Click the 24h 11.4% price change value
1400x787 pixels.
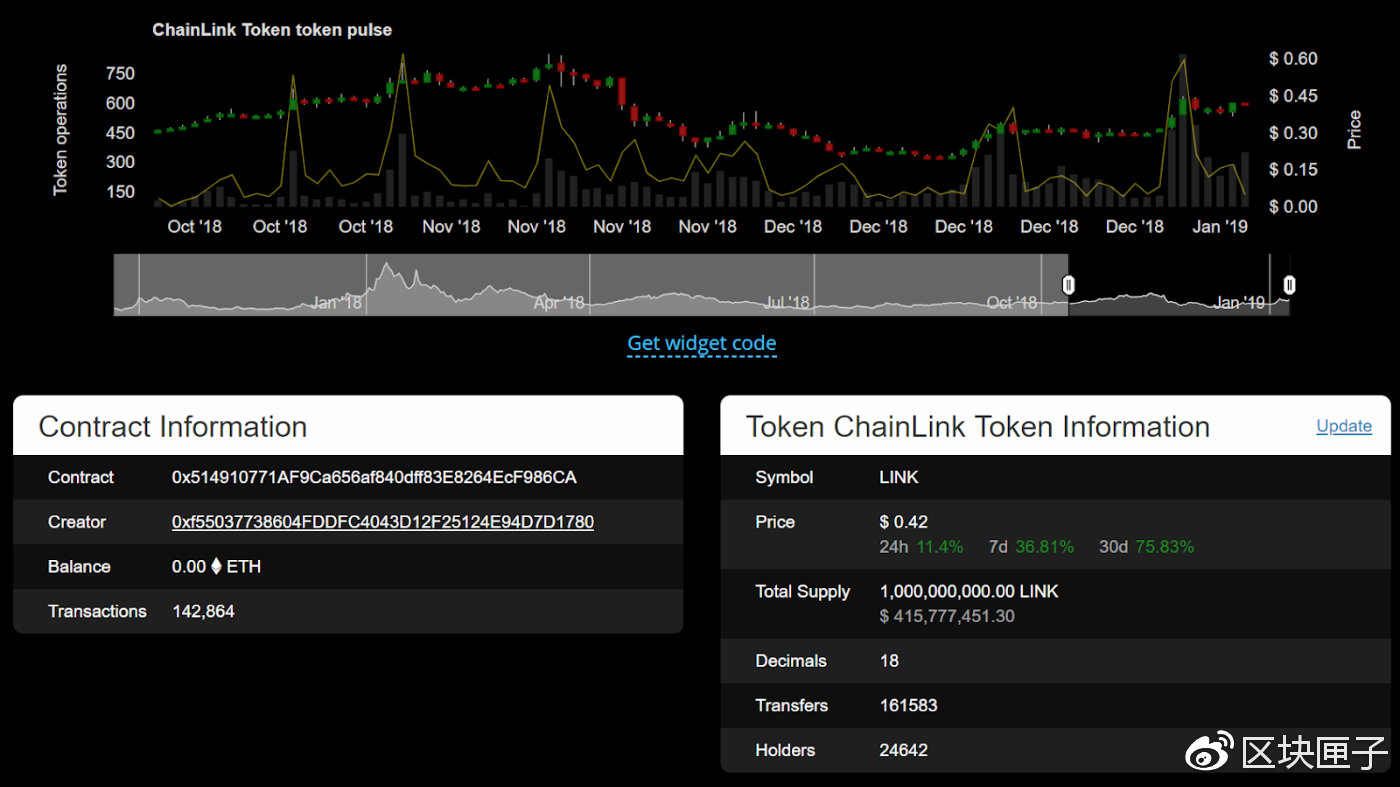(921, 547)
